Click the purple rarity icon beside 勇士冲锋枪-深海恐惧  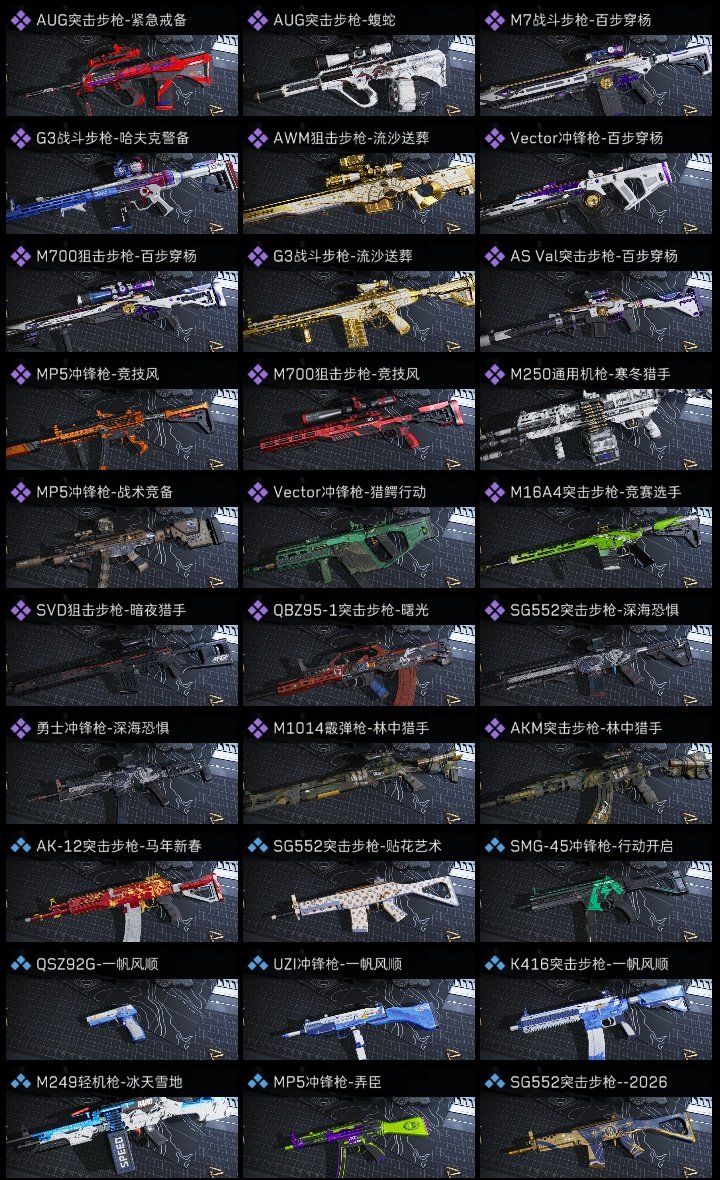pyautogui.click(x=20, y=728)
